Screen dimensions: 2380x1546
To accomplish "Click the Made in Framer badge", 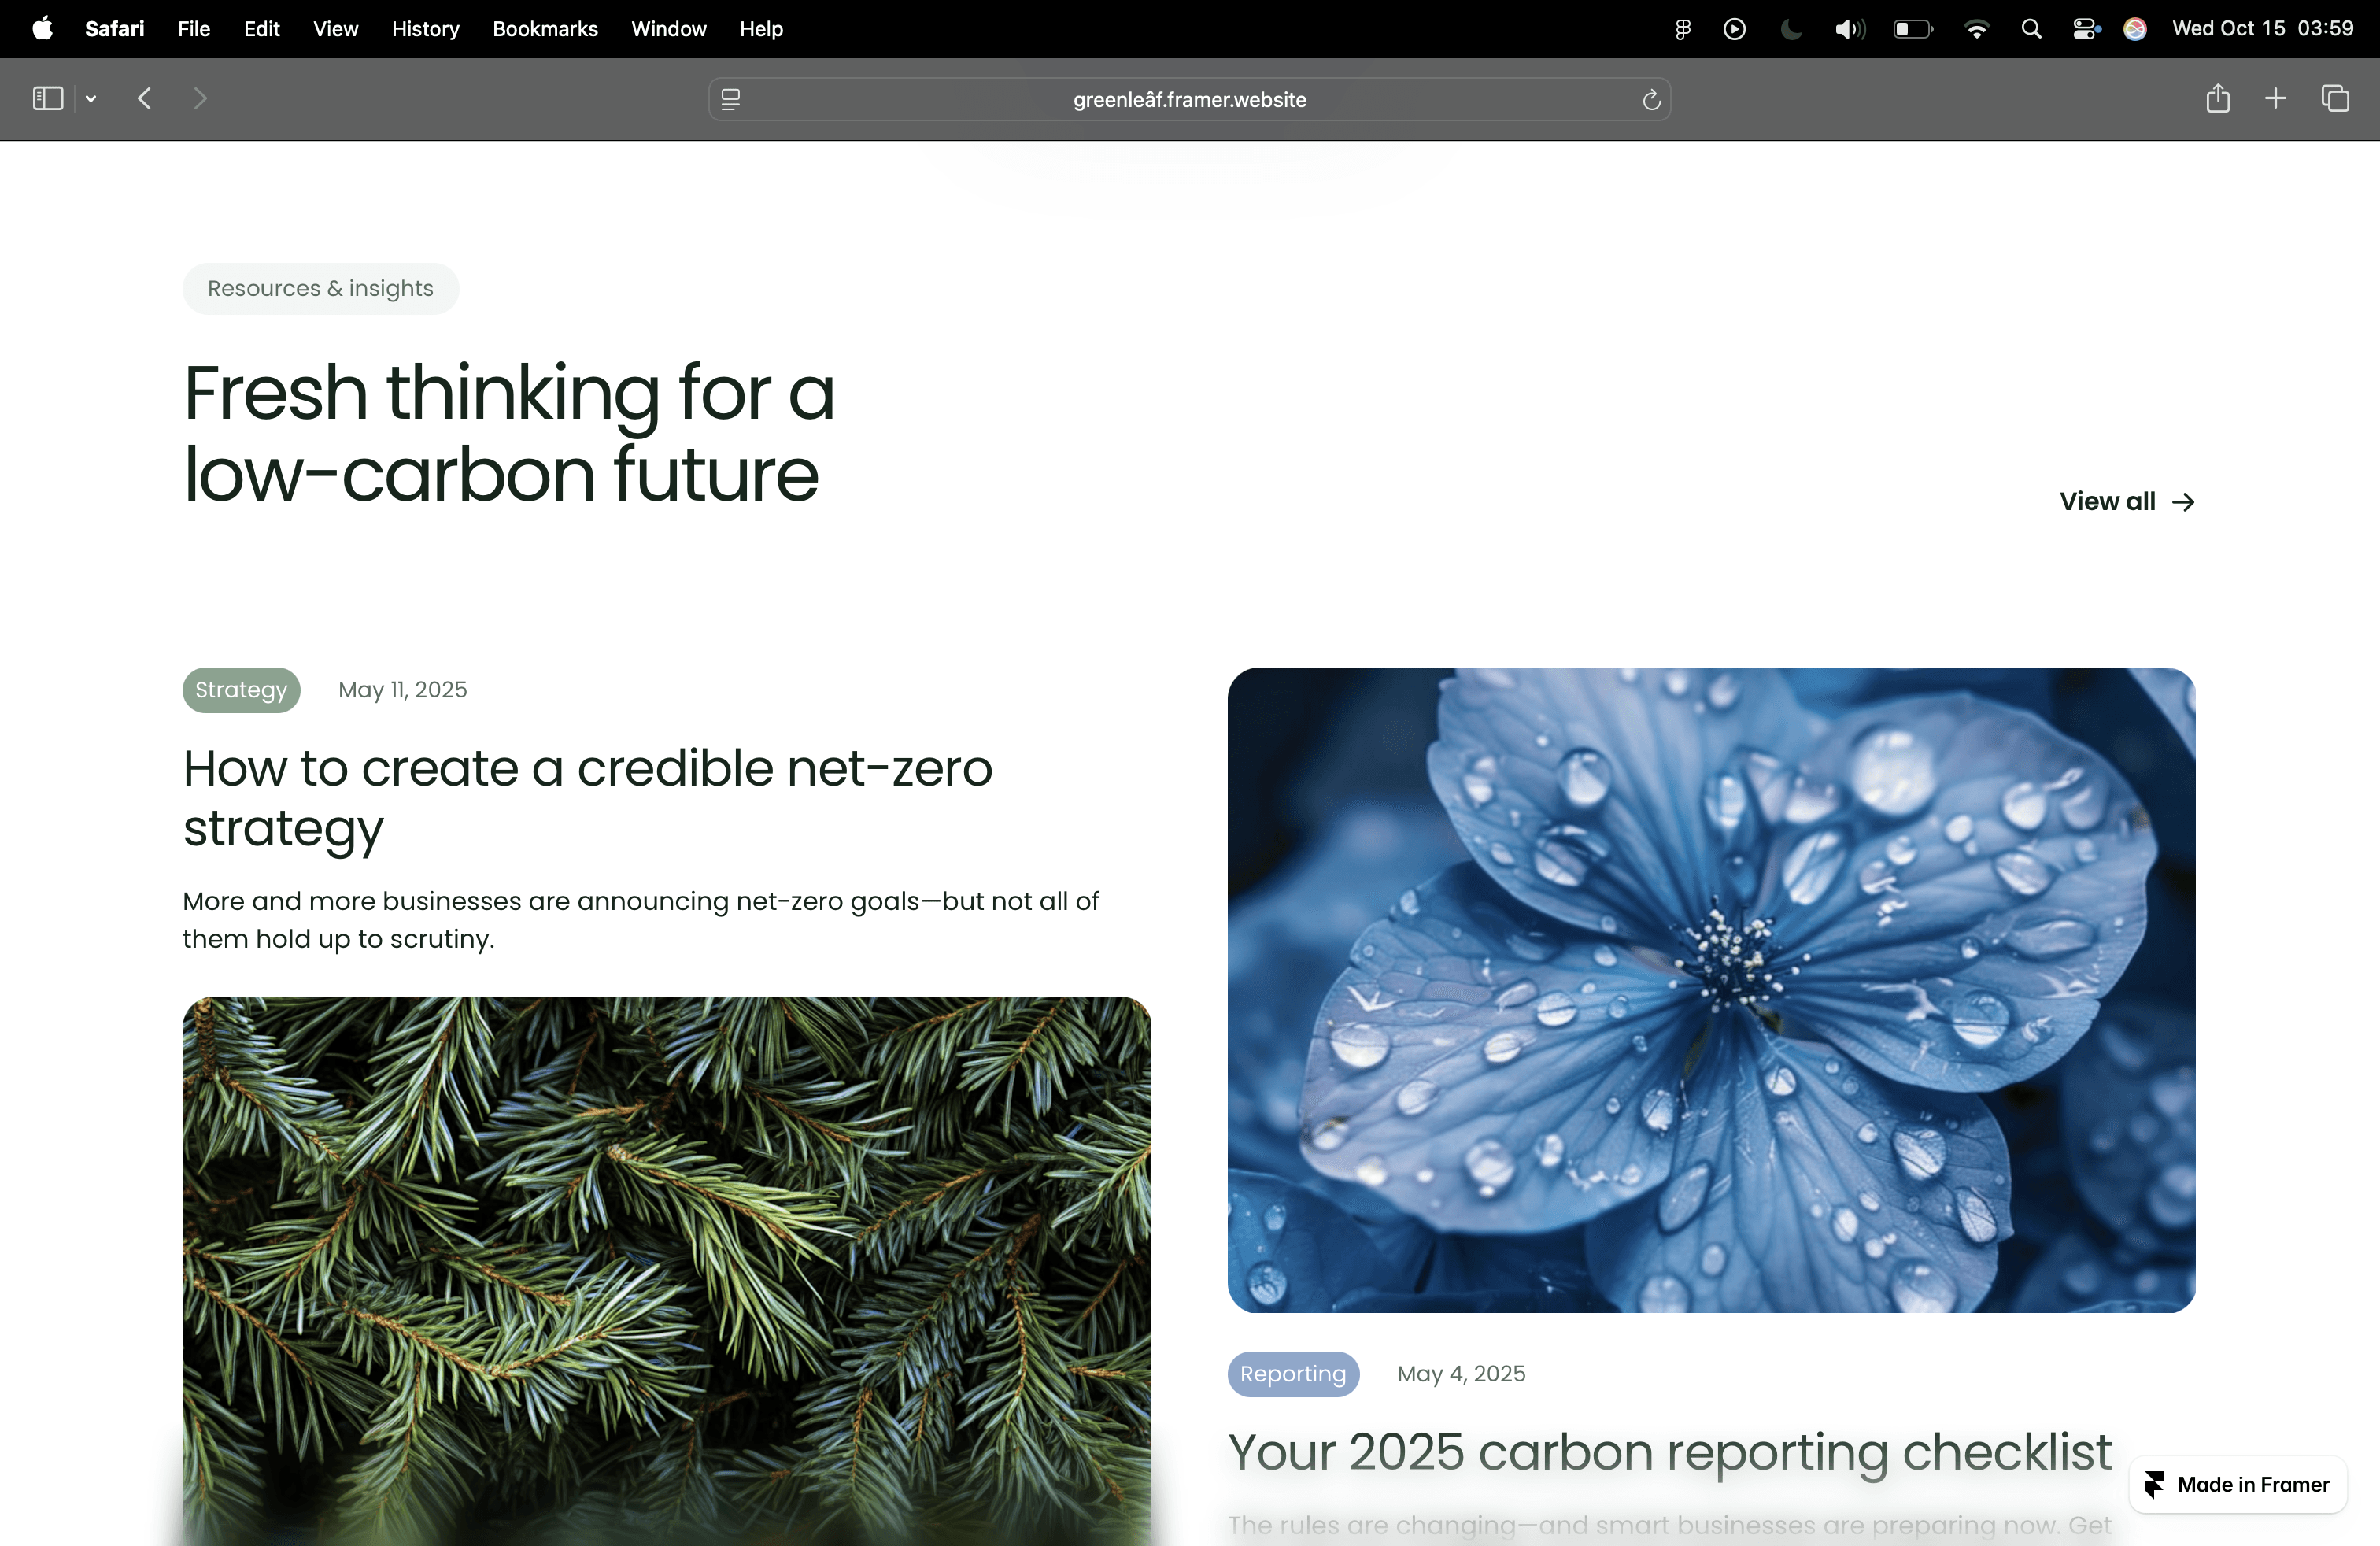I will pyautogui.click(x=2238, y=1484).
